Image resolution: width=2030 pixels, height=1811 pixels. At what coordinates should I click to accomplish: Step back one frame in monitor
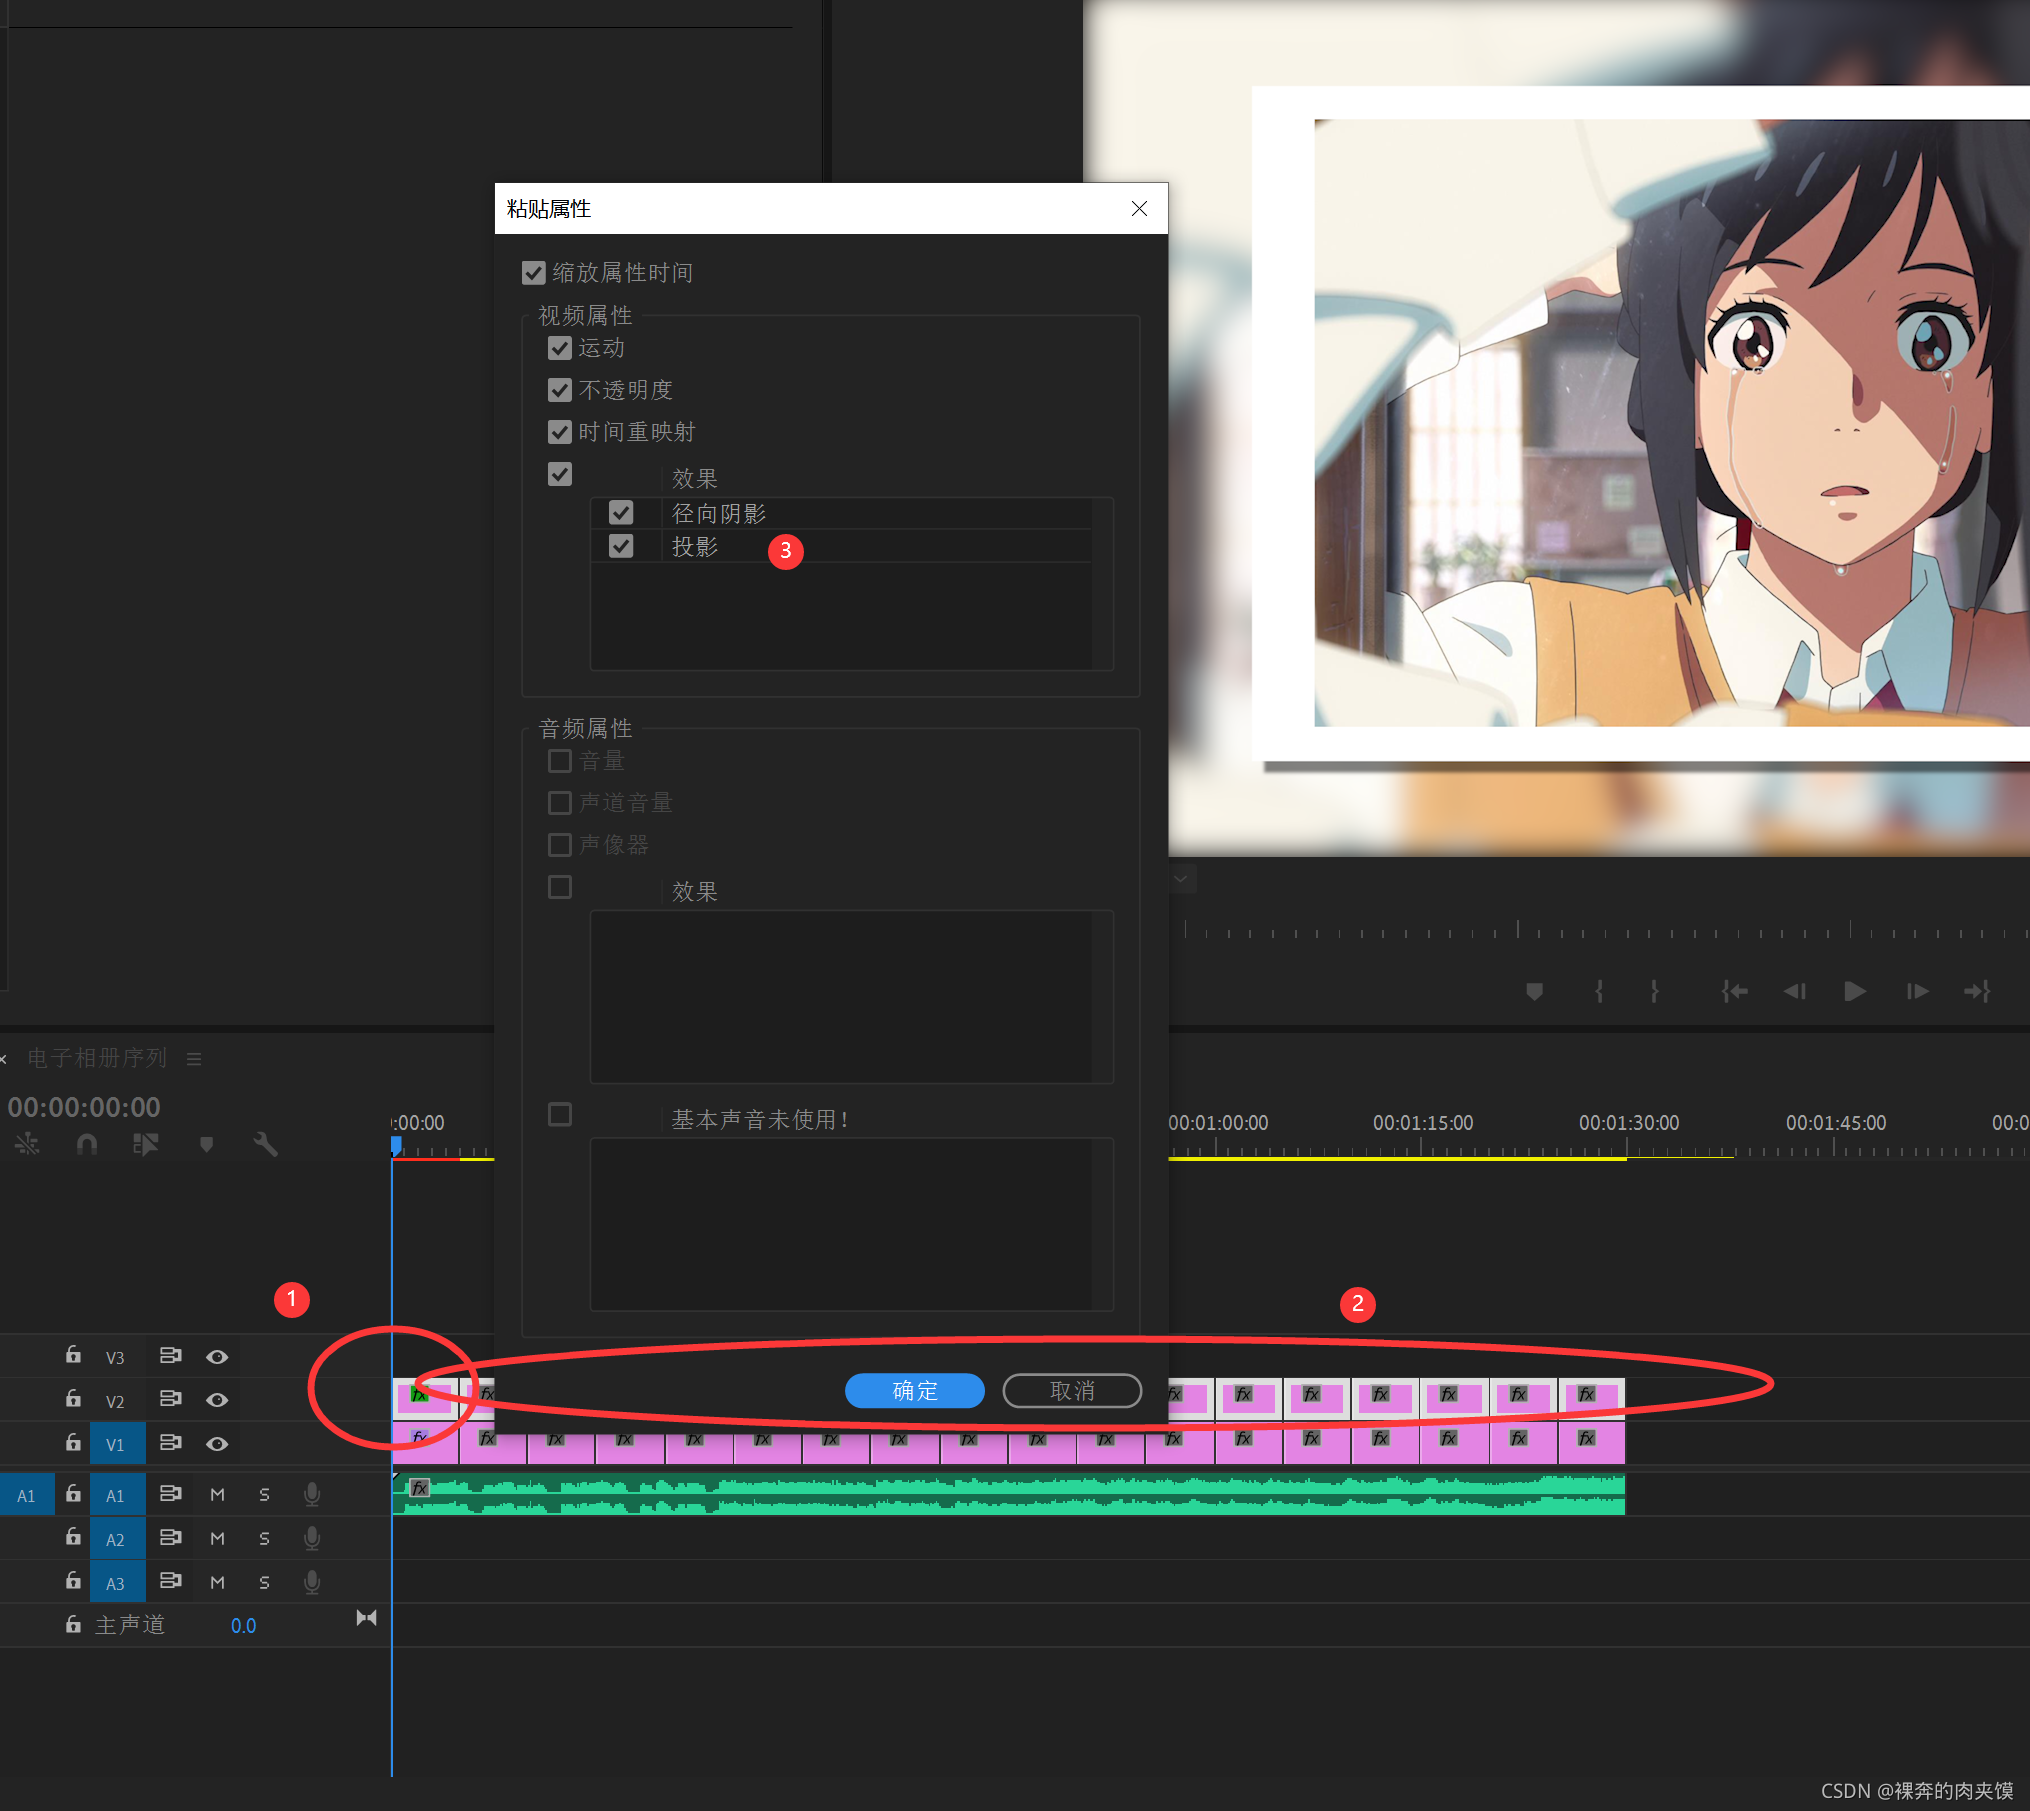click(x=1795, y=991)
